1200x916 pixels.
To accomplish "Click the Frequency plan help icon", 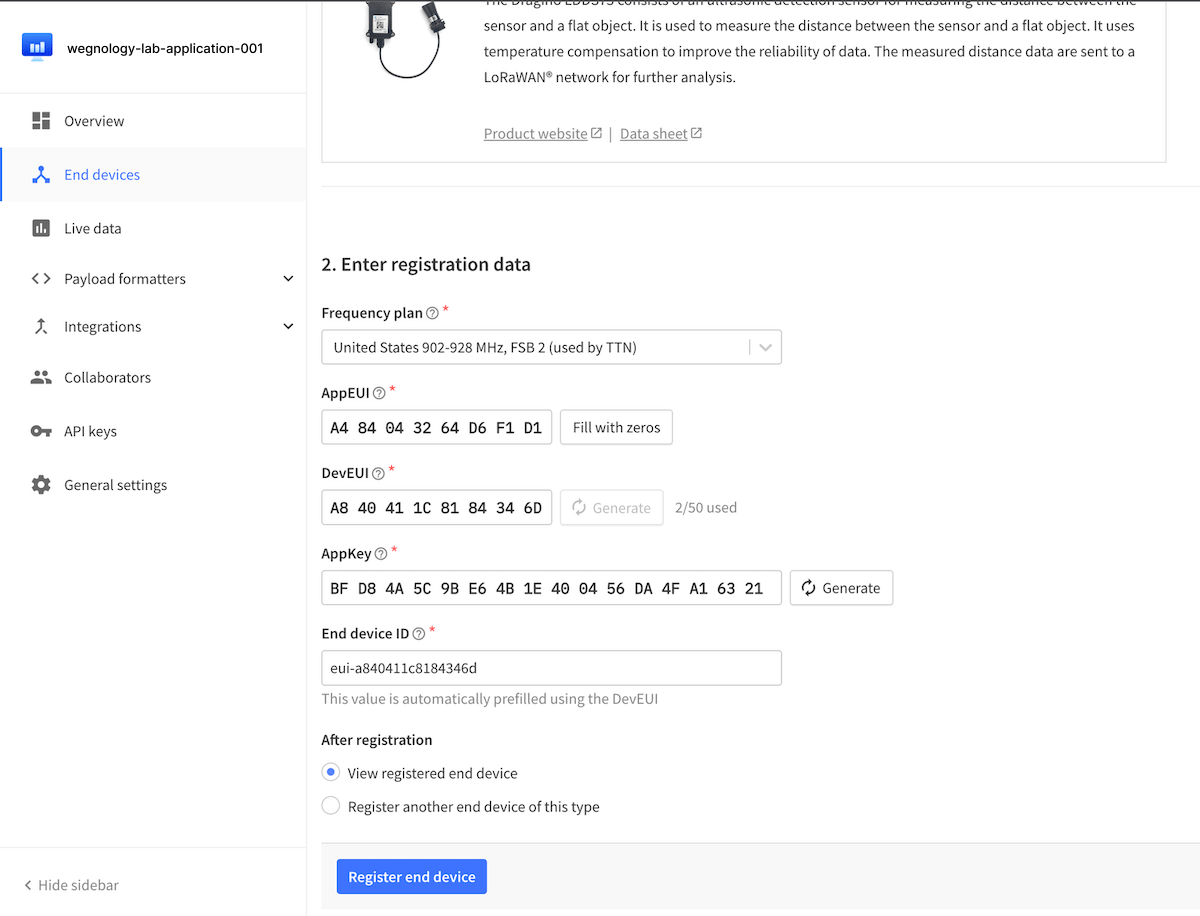I will point(432,313).
